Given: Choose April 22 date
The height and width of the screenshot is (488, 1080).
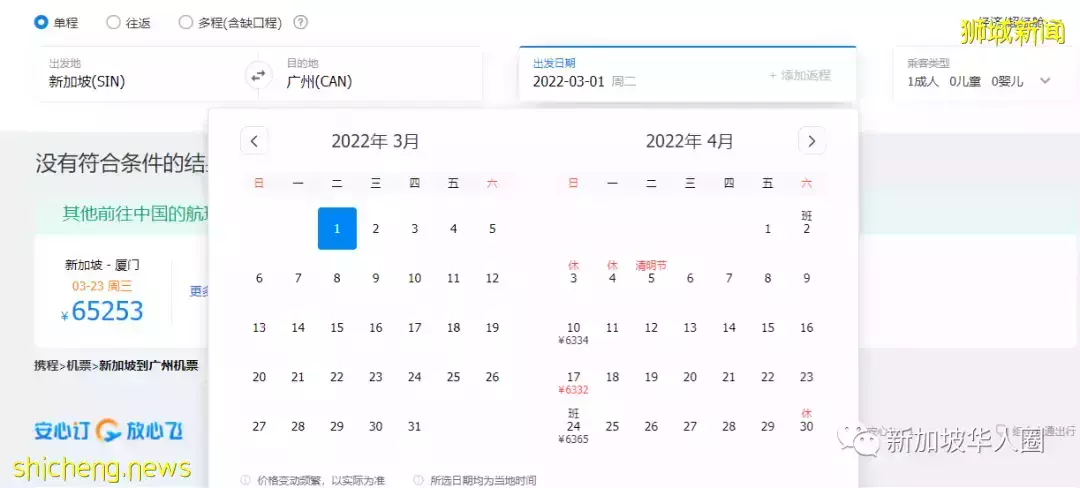Looking at the screenshot, I should (767, 377).
